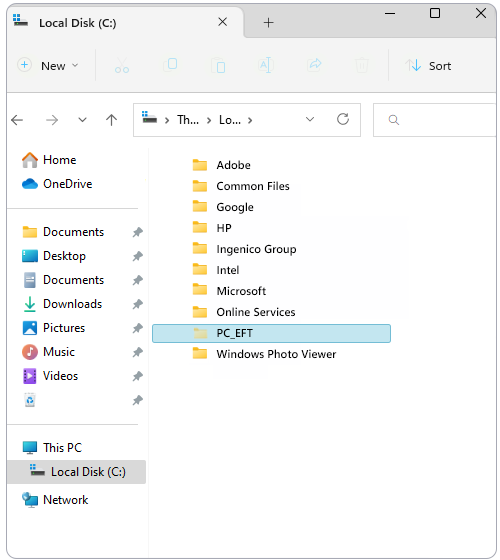Navigate back with the left arrow
This screenshot has width=500, height=560.
pos(17,120)
